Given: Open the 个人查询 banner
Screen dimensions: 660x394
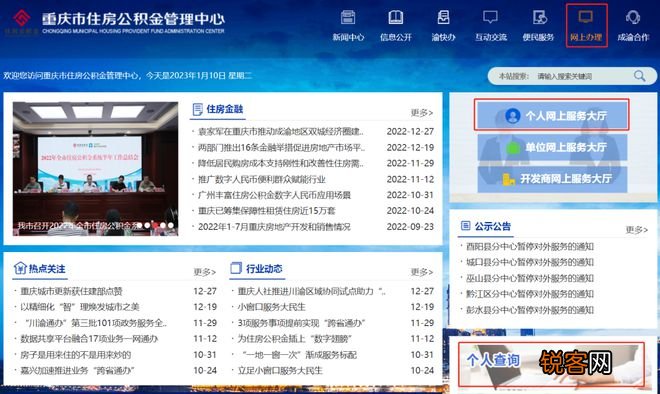Looking at the screenshot, I should tap(551, 365).
